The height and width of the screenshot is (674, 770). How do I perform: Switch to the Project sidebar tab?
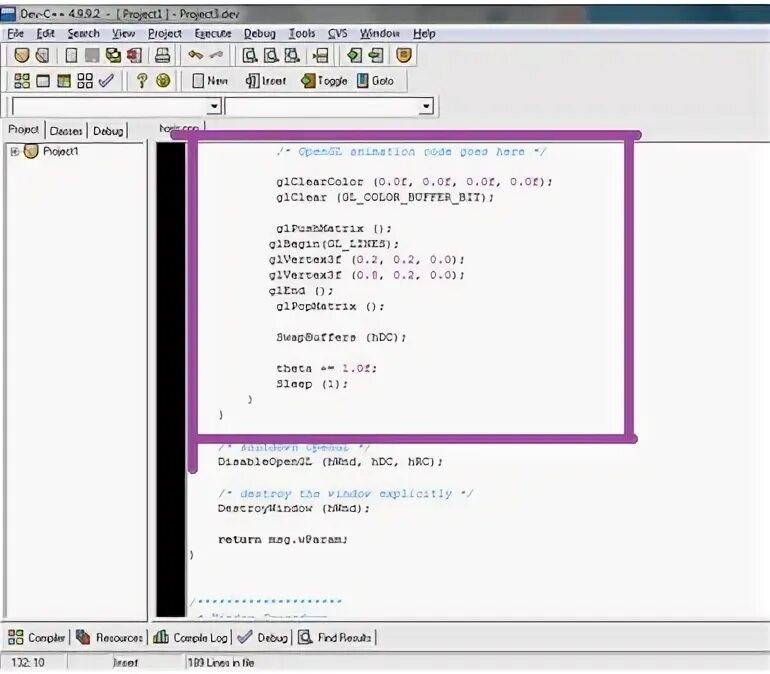(x=23, y=130)
